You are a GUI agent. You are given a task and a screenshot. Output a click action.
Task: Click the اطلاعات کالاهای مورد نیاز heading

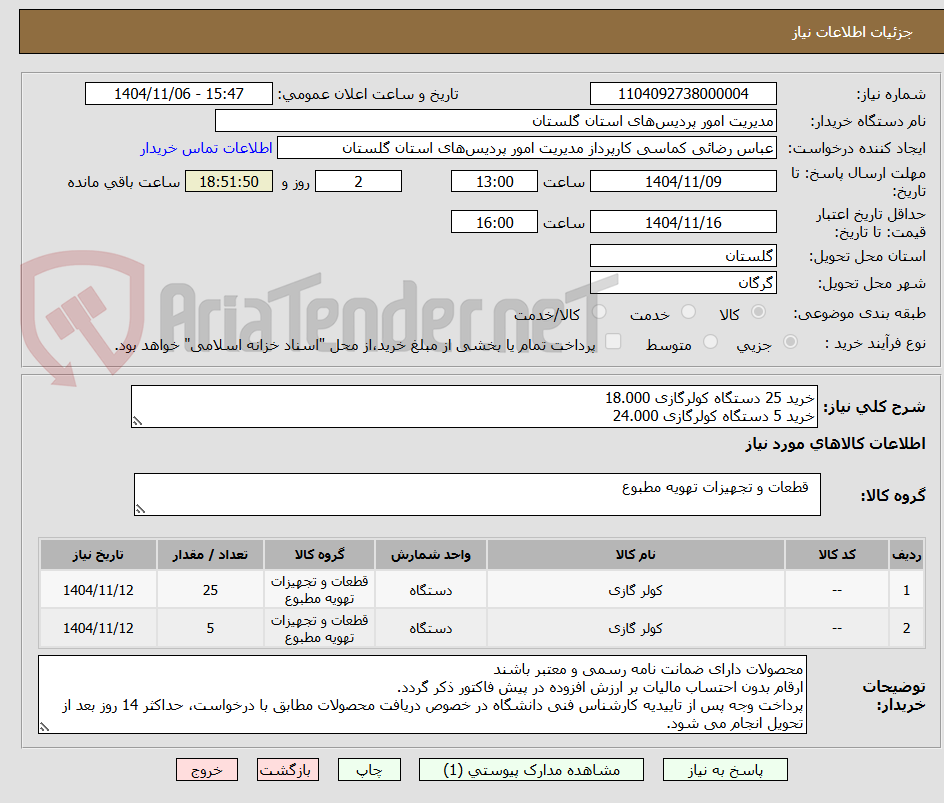[835, 444]
